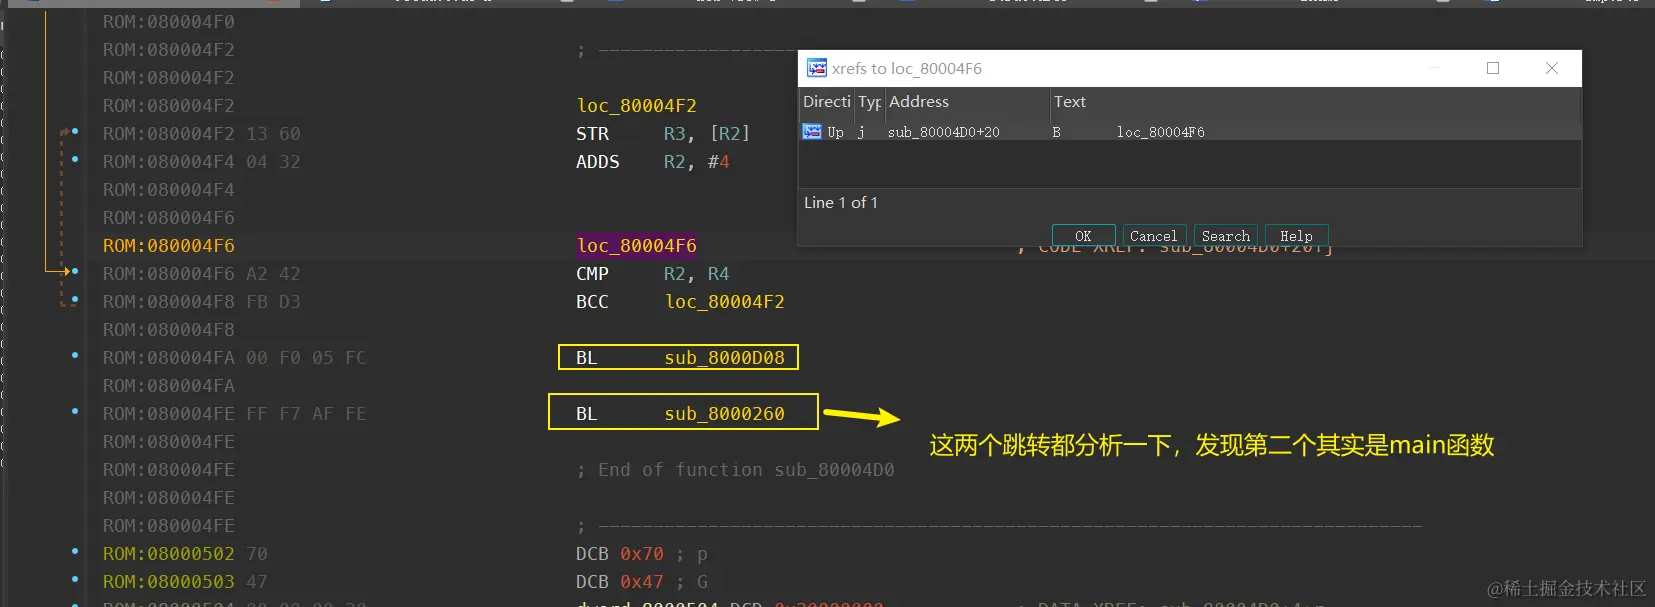Click OK in the xrefs dialog

coord(1083,236)
